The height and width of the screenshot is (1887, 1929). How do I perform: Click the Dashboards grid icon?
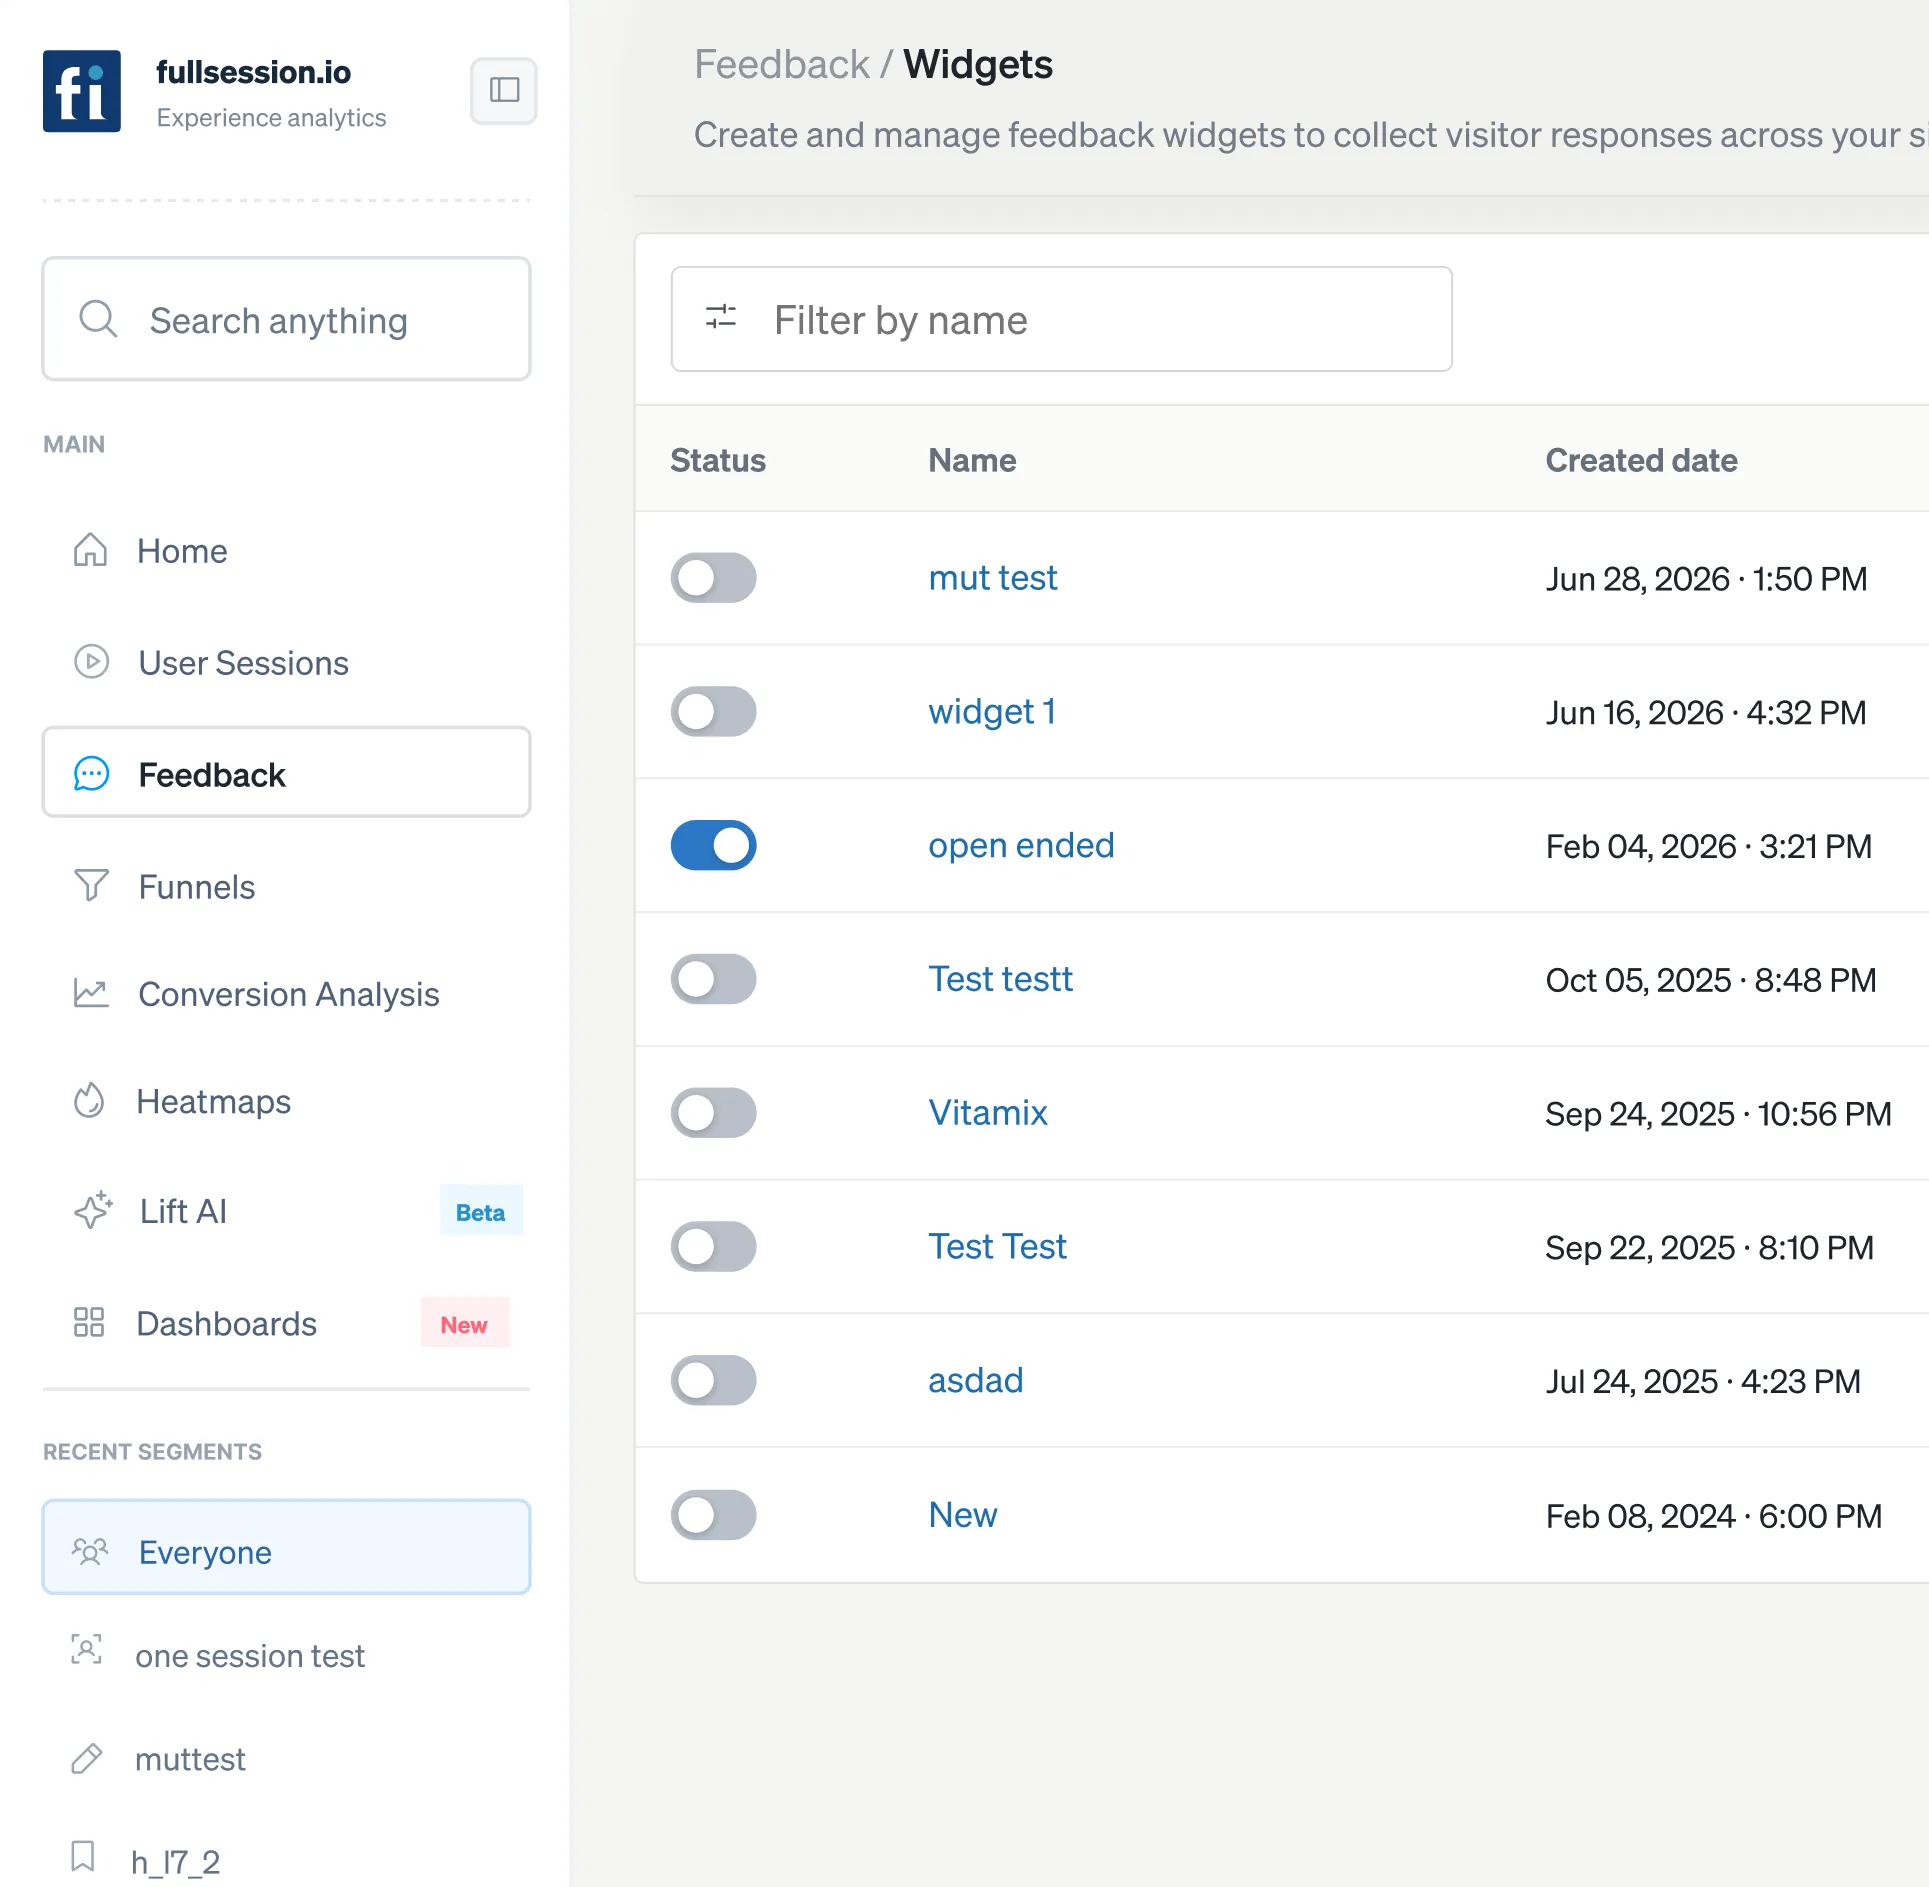pos(89,1322)
